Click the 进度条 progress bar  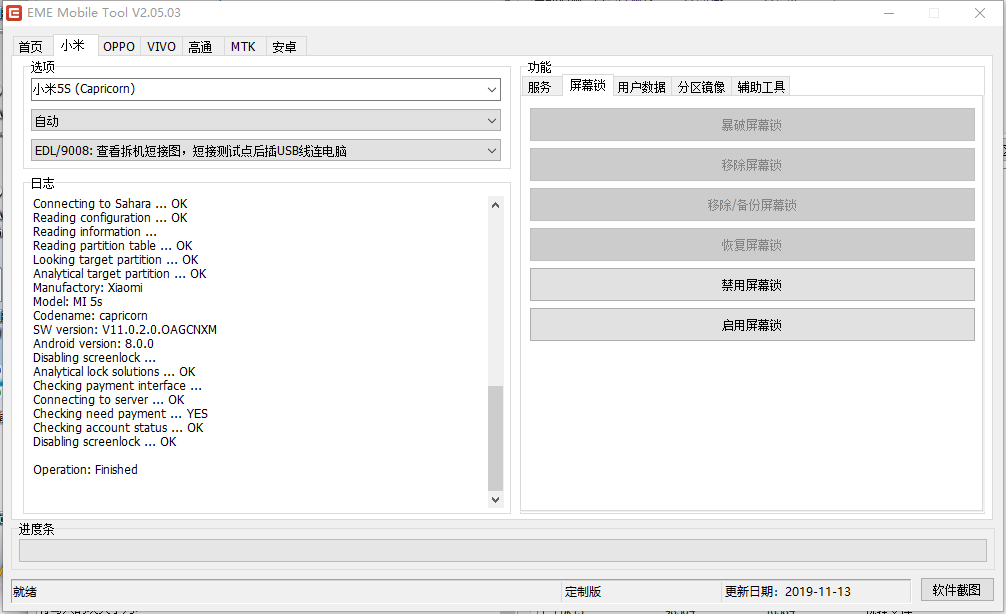(502, 550)
